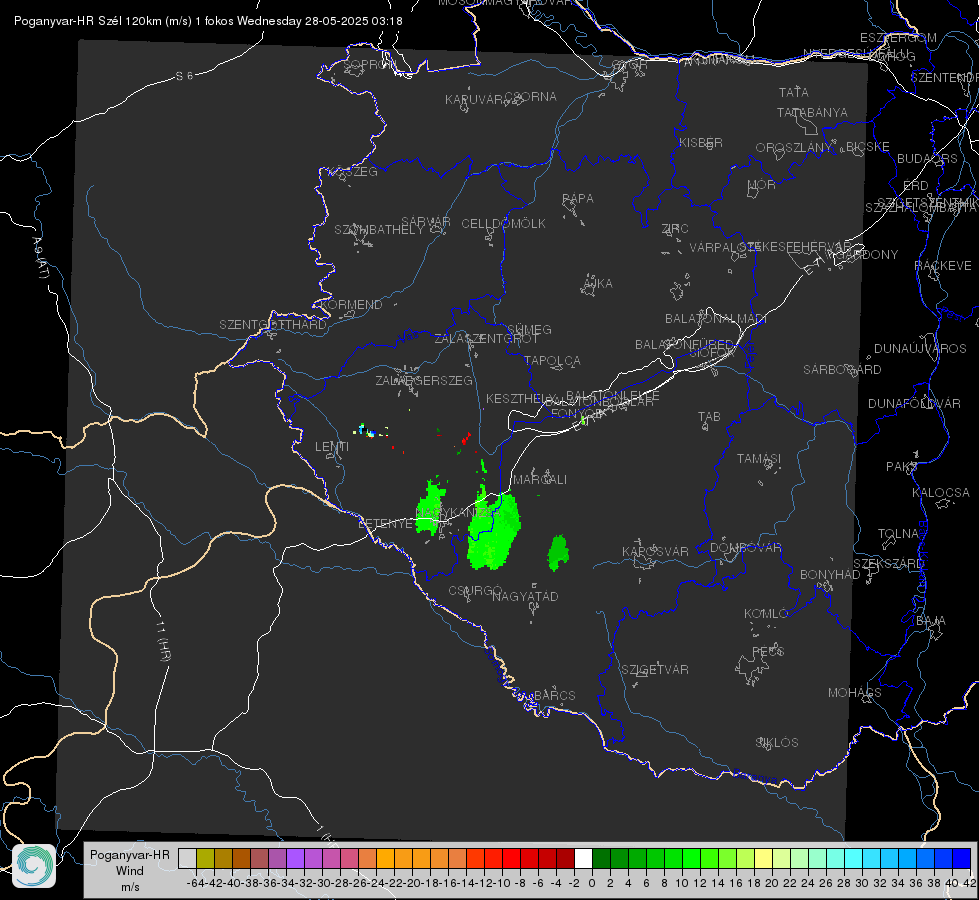Screen dimensions: 979x900
Task: Click the BONYHÁD label
Action: tap(830, 575)
